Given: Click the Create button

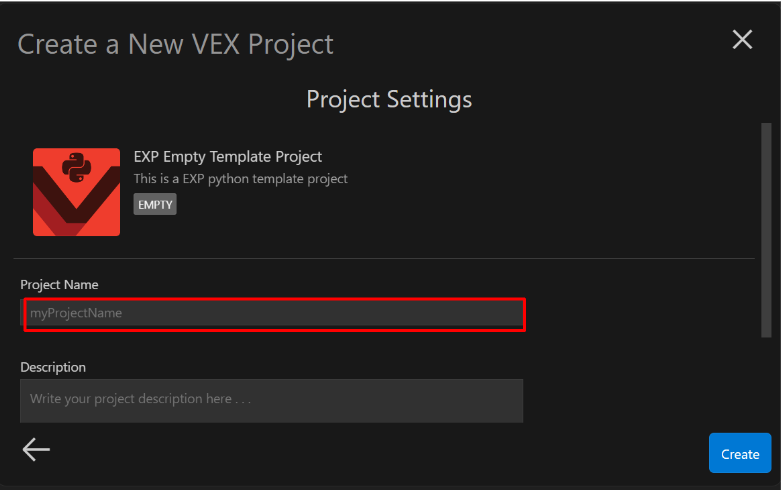Looking at the screenshot, I should pyautogui.click(x=740, y=453).
